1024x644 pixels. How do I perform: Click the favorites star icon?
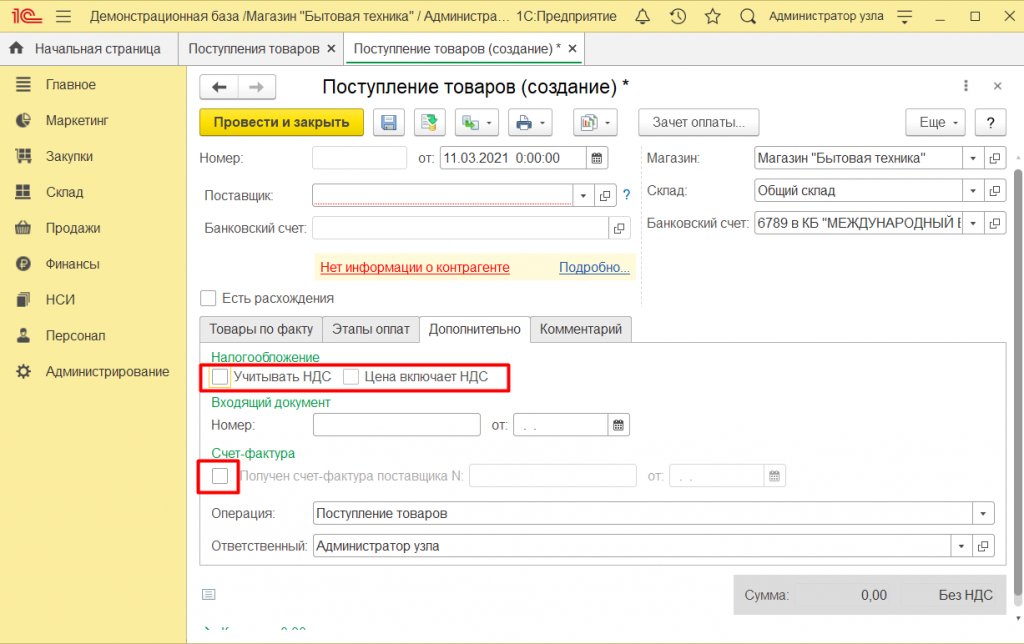pos(712,16)
